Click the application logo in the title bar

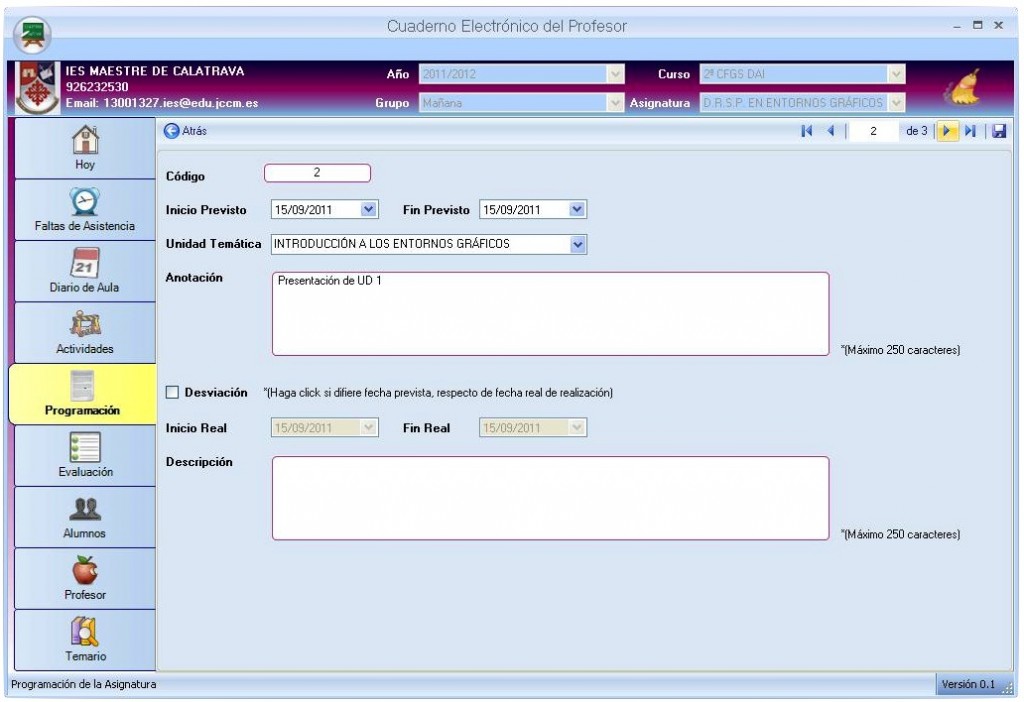33,35
